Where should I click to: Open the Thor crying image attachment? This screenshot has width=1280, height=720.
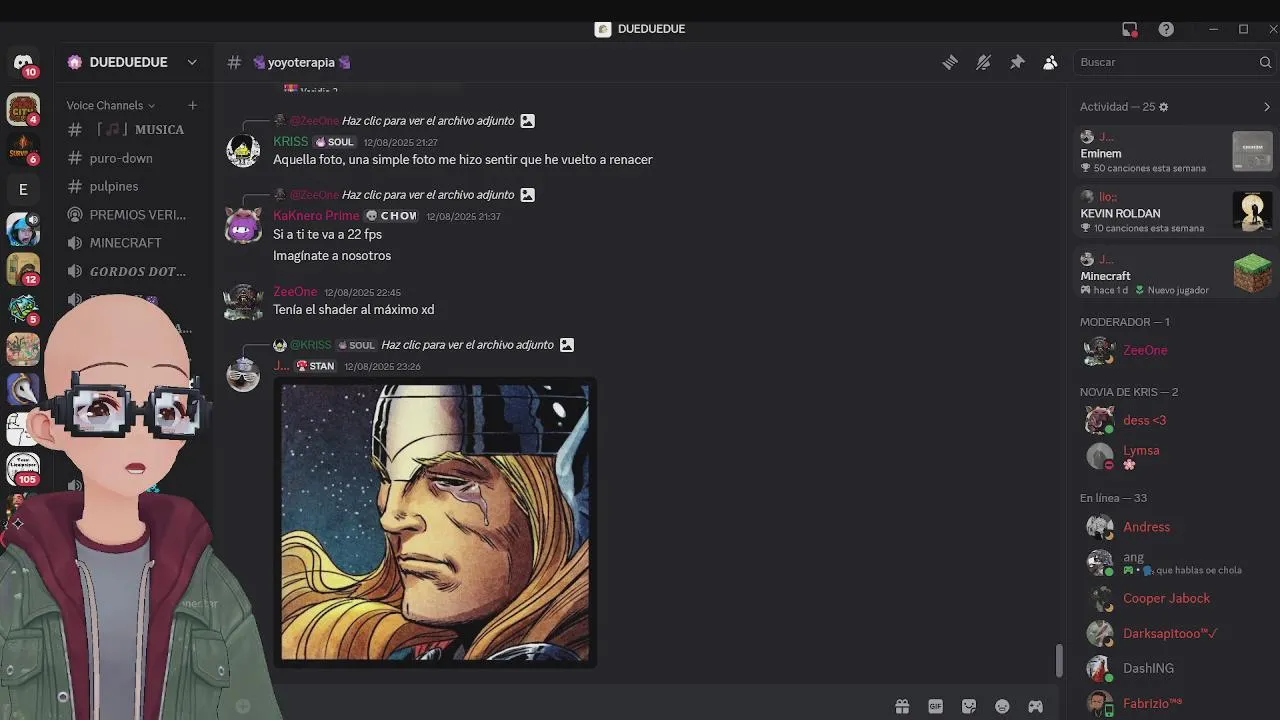tap(435, 522)
